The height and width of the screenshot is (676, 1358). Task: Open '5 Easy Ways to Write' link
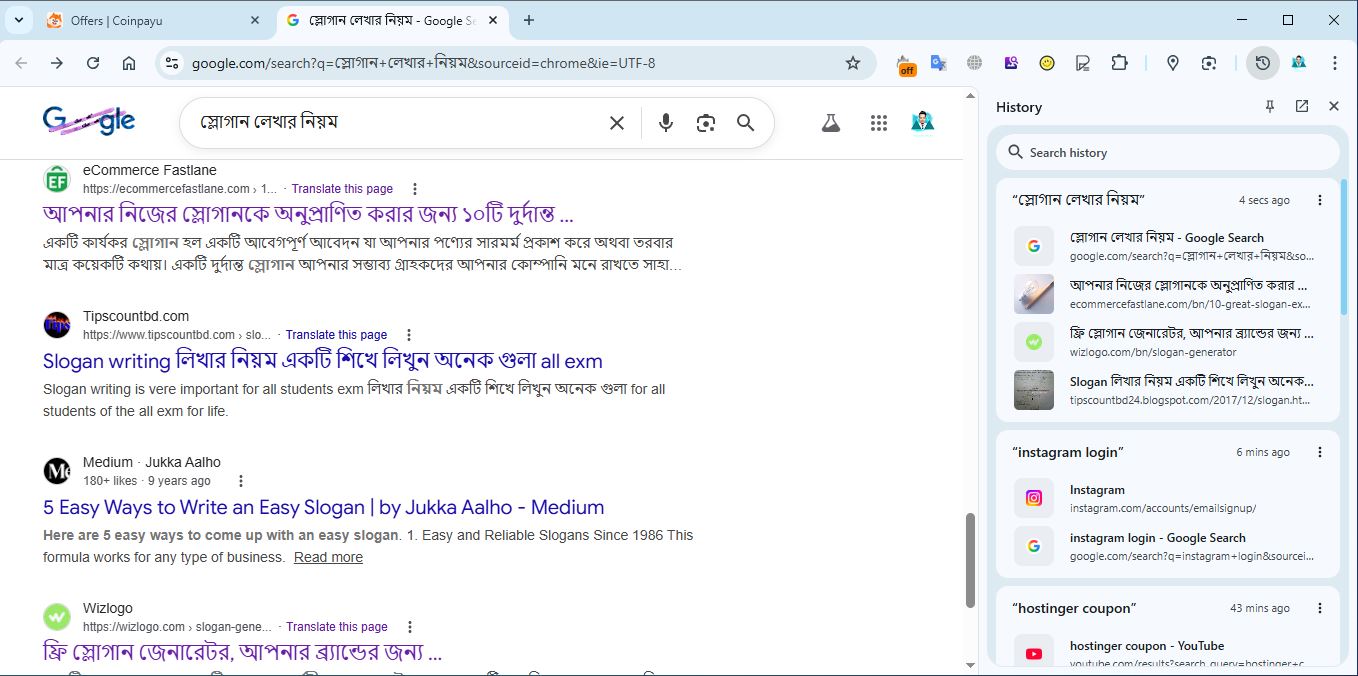[324, 507]
